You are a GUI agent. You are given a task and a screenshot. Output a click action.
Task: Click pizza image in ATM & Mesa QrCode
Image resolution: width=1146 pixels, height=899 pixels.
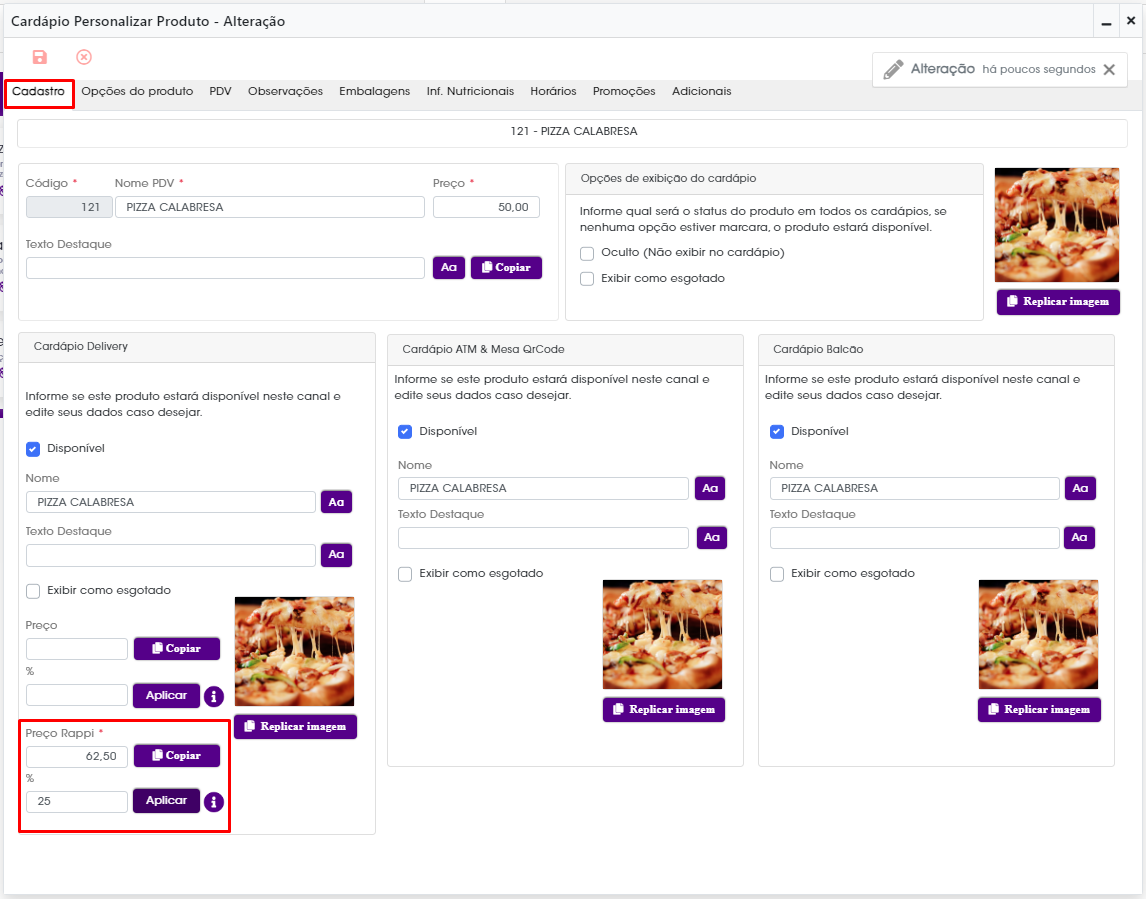click(x=662, y=634)
